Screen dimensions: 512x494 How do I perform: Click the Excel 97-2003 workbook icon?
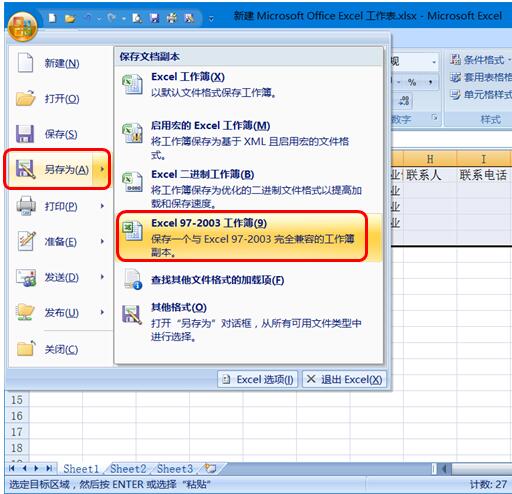pos(133,231)
